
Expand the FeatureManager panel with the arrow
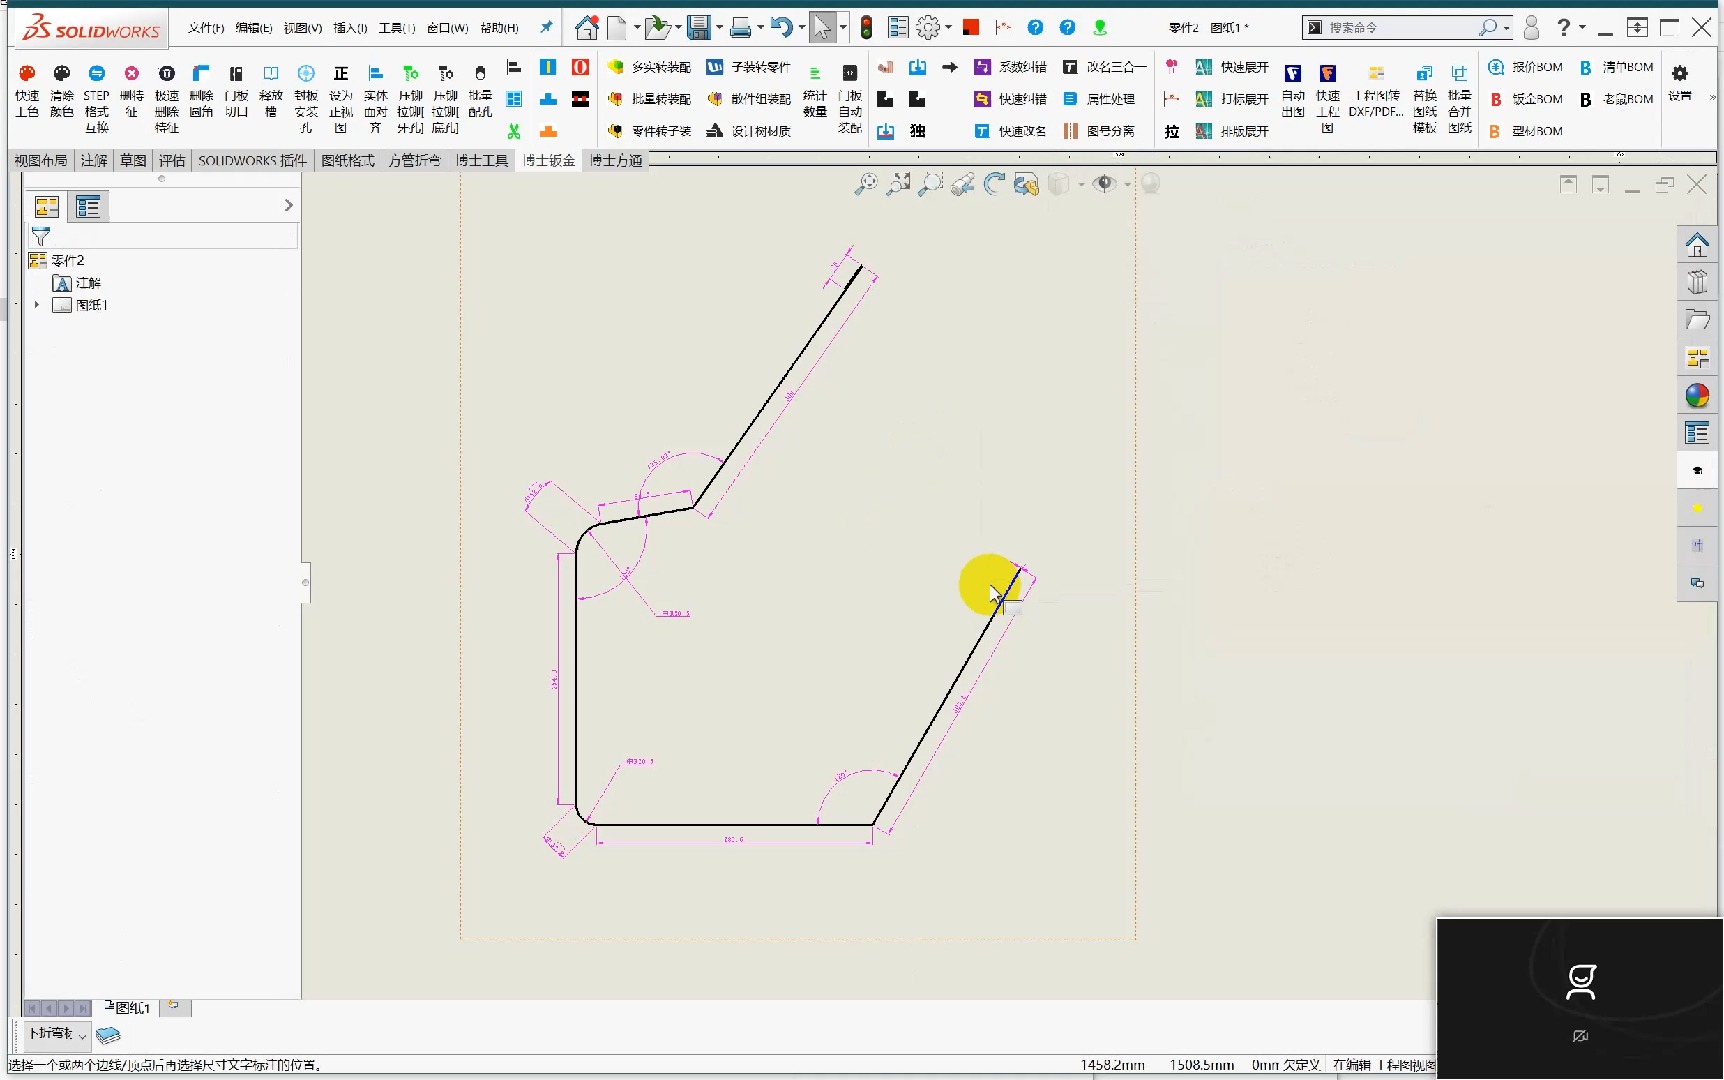[x=289, y=205]
